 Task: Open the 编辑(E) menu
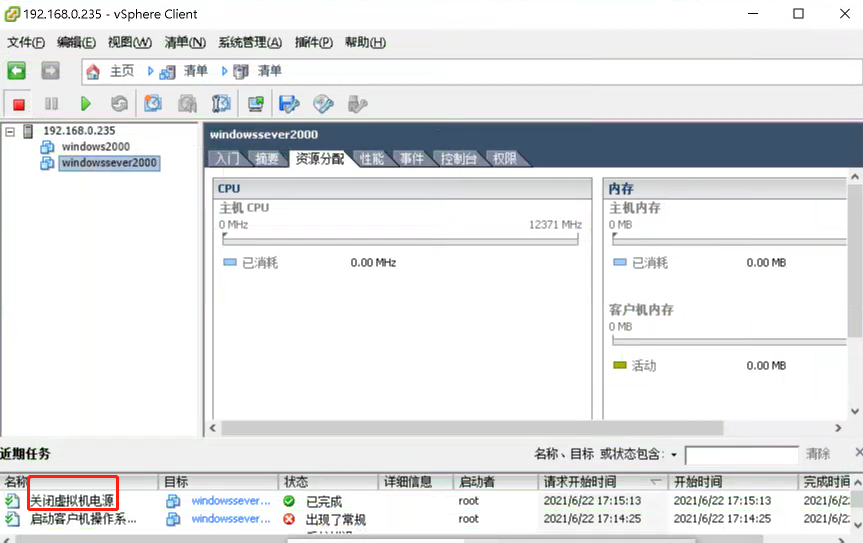click(x=76, y=42)
